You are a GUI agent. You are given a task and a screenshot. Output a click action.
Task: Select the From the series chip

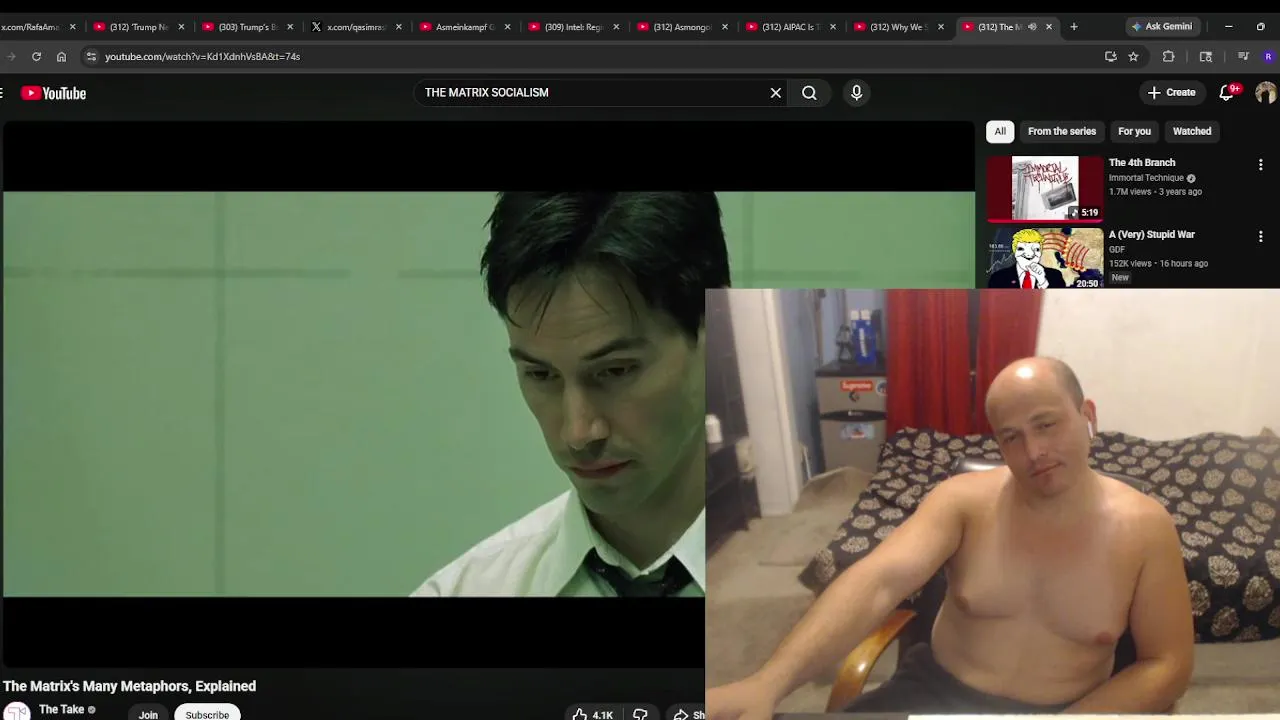point(1062,131)
